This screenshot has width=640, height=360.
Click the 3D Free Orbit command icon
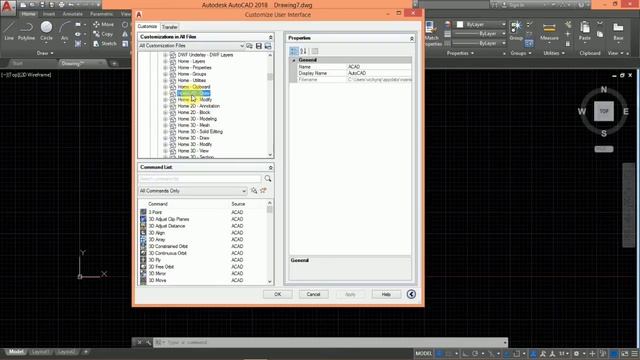(143, 267)
